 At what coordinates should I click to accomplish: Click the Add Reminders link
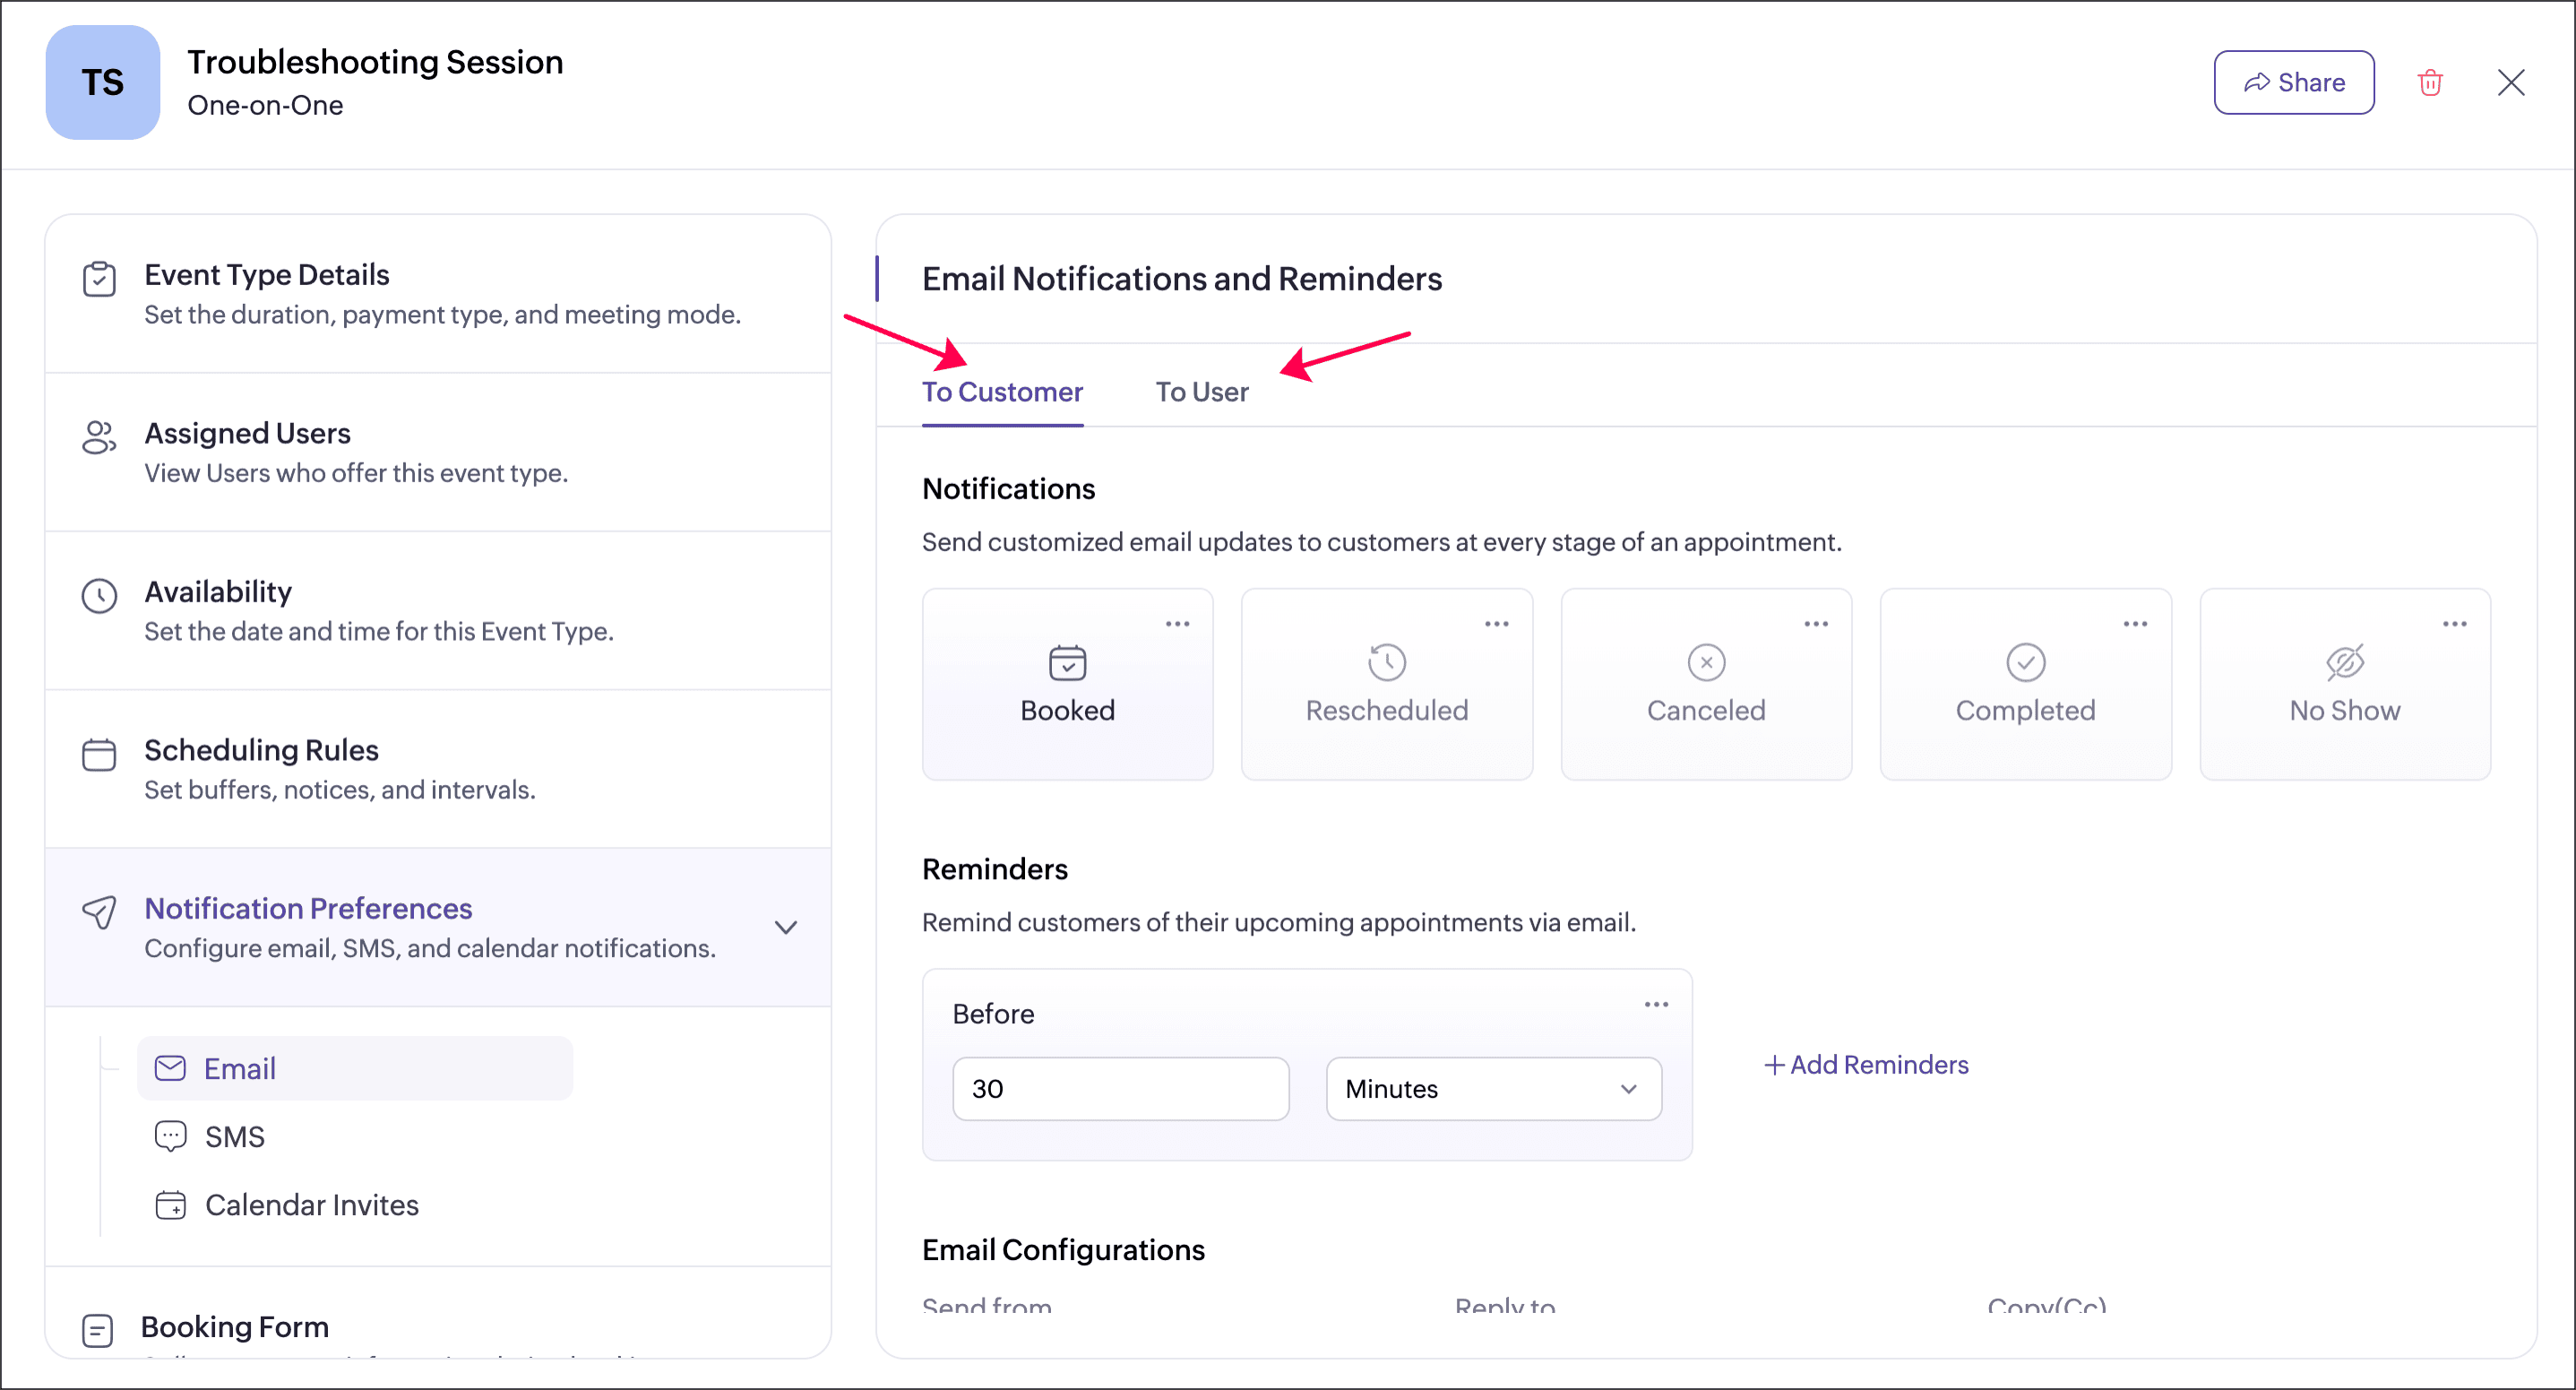(1865, 1064)
